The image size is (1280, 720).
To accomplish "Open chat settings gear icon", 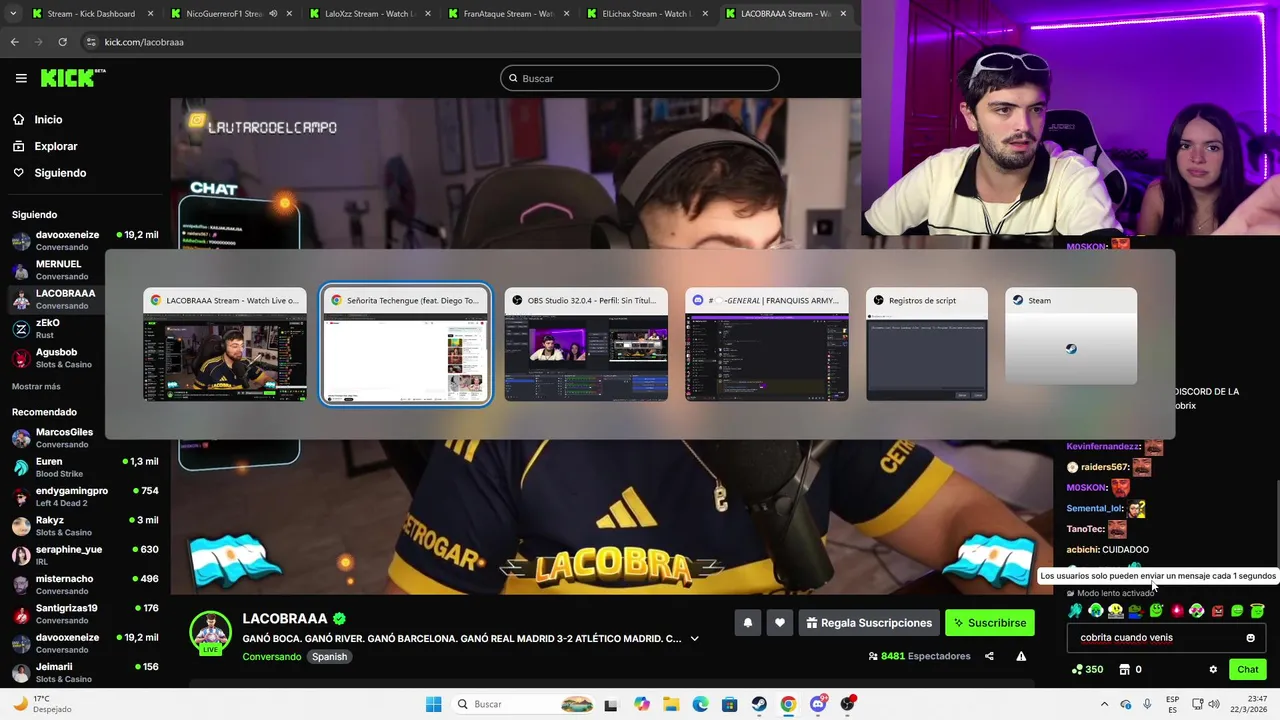I will click(x=1213, y=669).
